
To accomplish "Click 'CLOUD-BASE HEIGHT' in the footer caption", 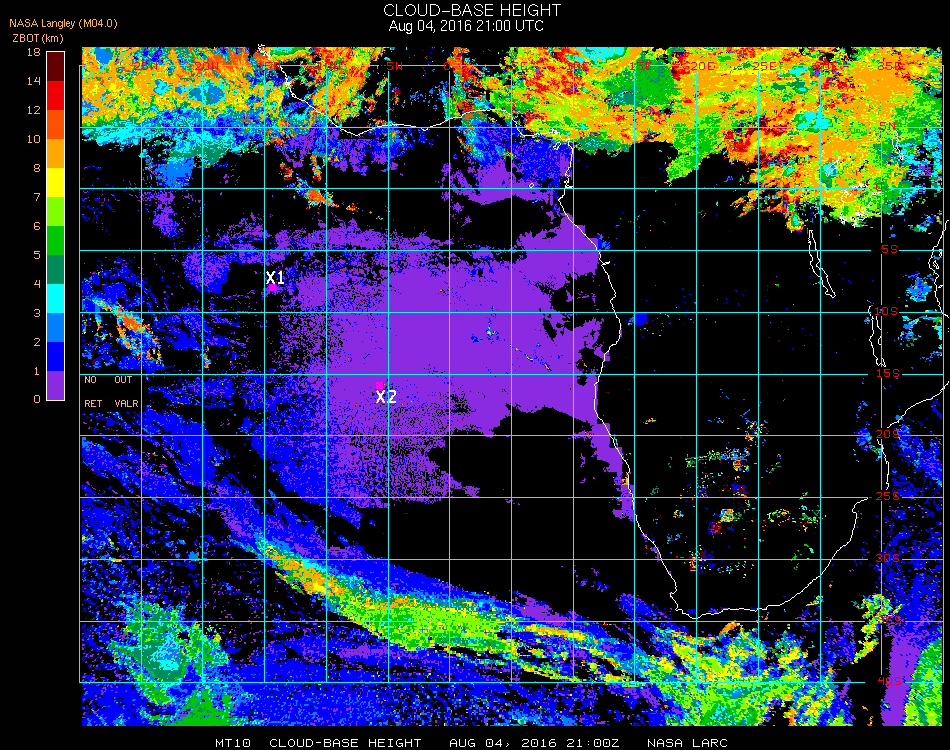I will click(345, 743).
